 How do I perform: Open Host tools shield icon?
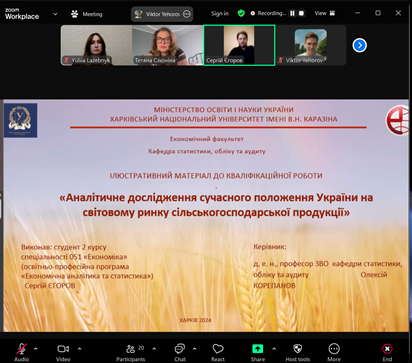297,349
